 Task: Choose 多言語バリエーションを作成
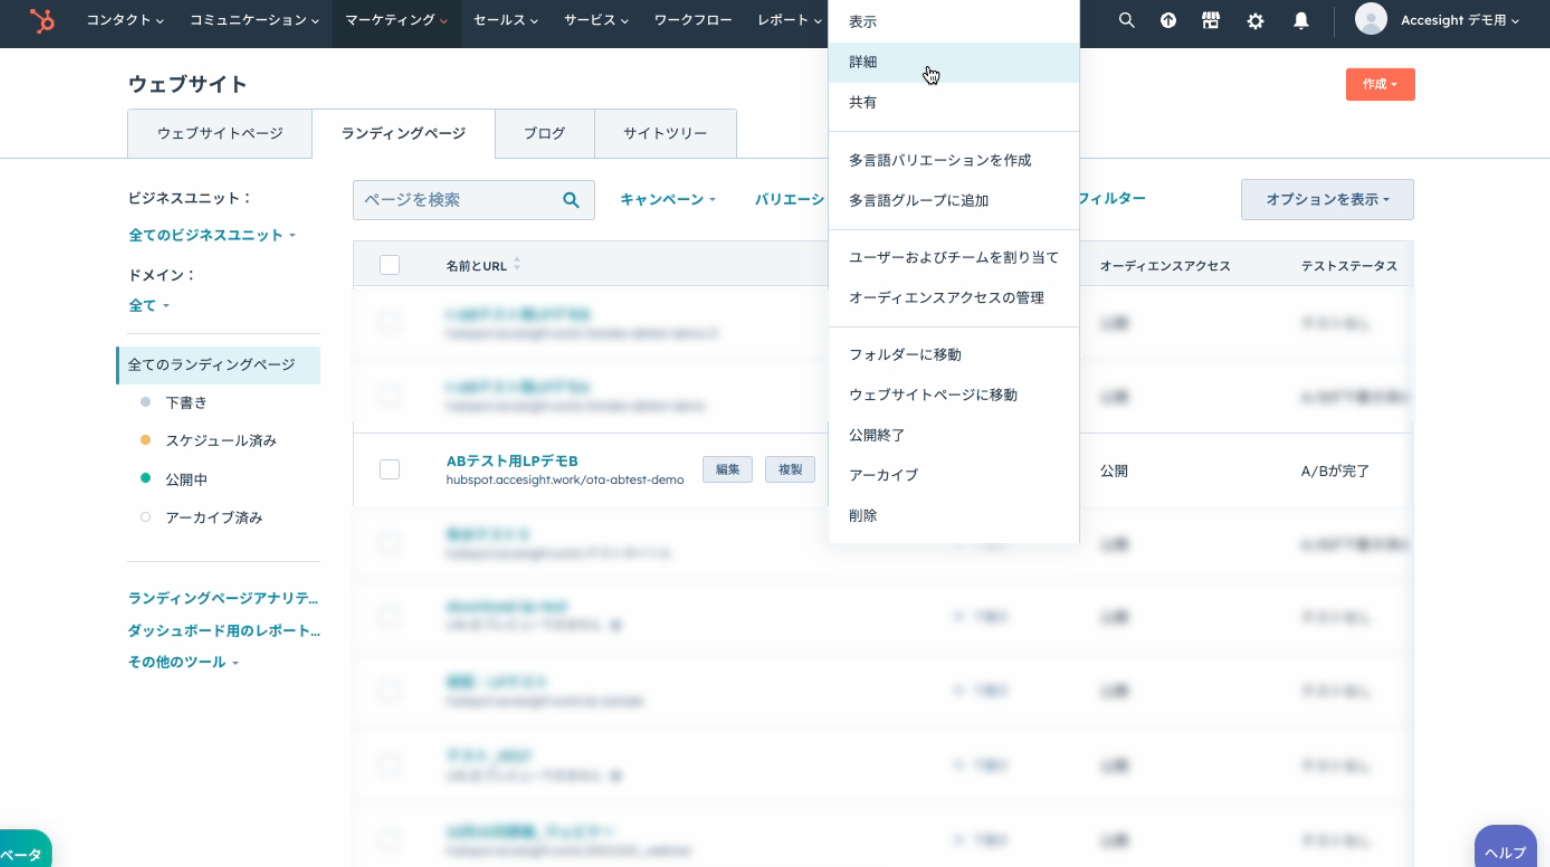coord(954,160)
